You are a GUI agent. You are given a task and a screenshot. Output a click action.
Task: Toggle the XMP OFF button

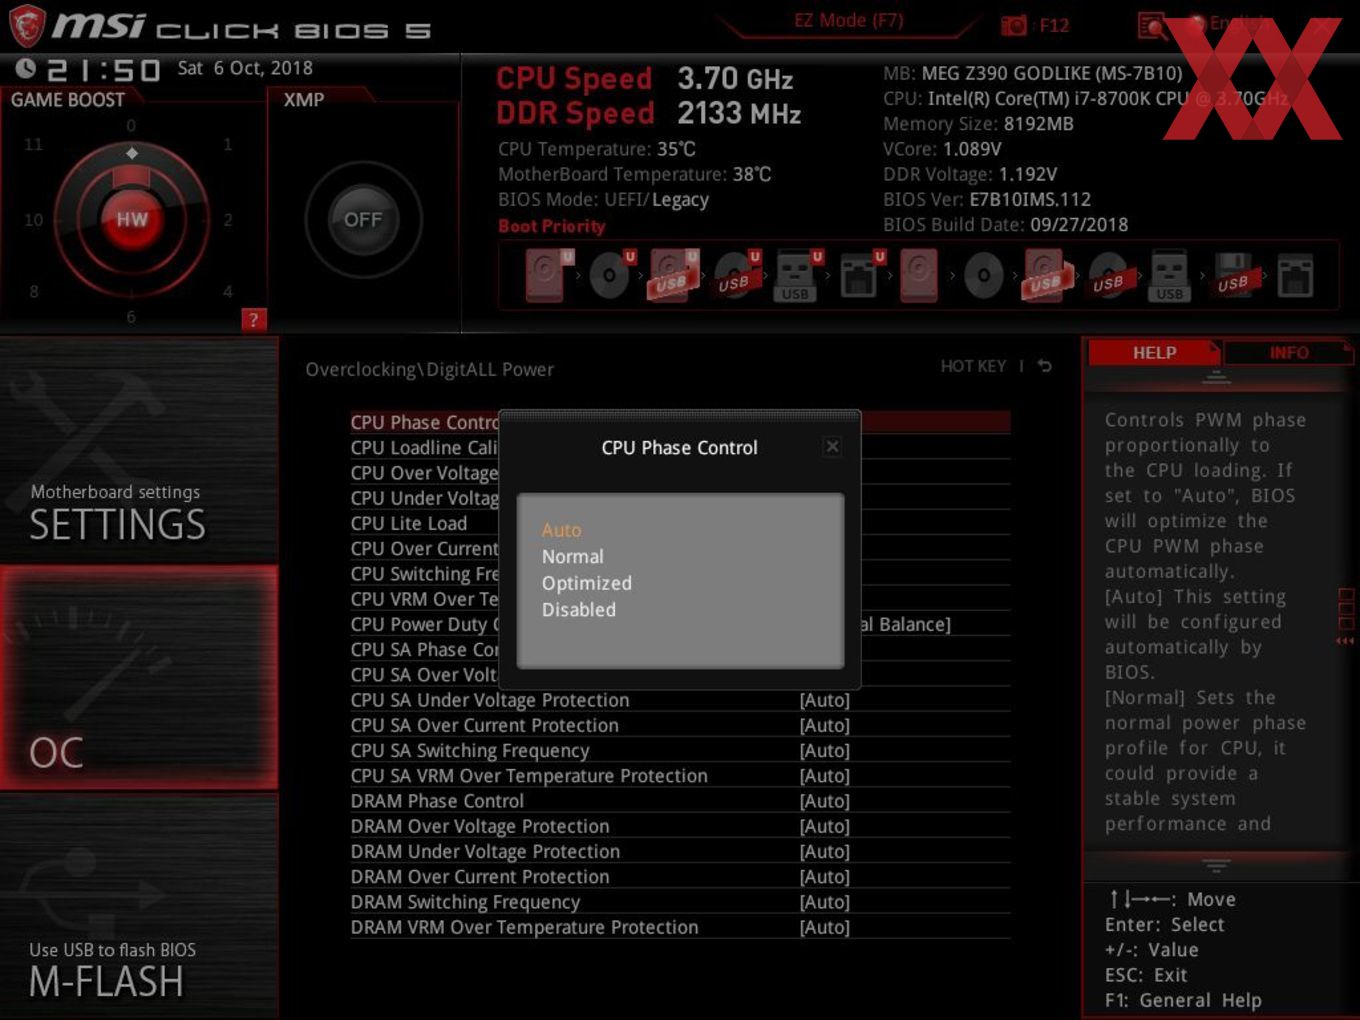pyautogui.click(x=363, y=219)
